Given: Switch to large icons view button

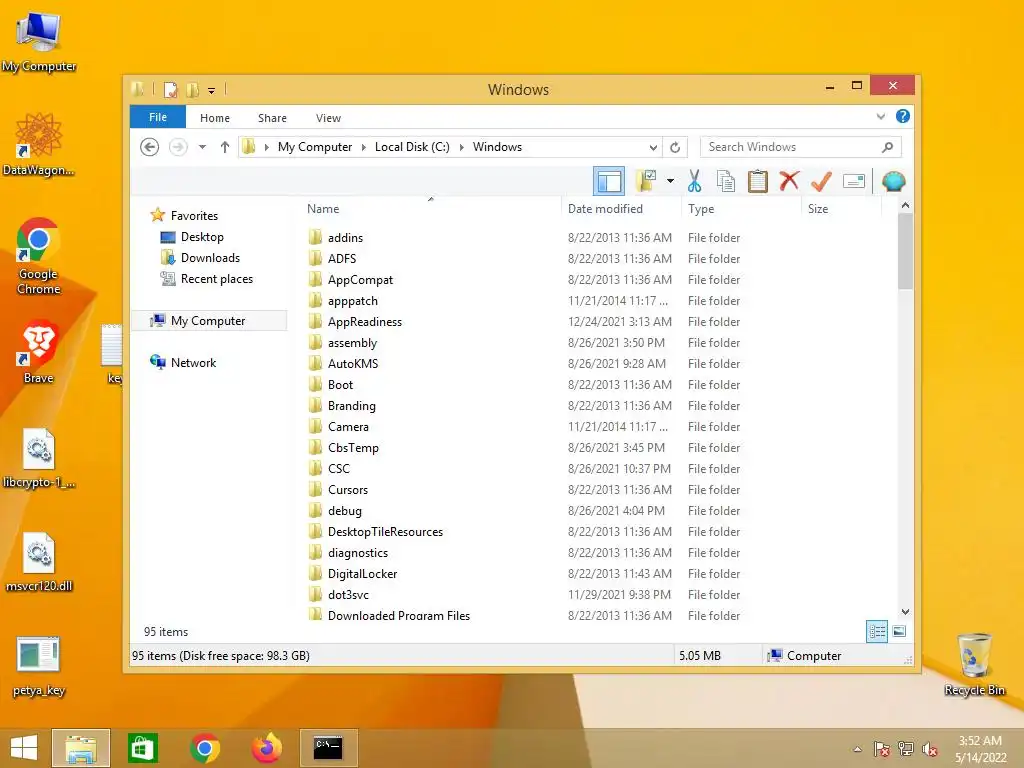Looking at the screenshot, I should tap(899, 632).
